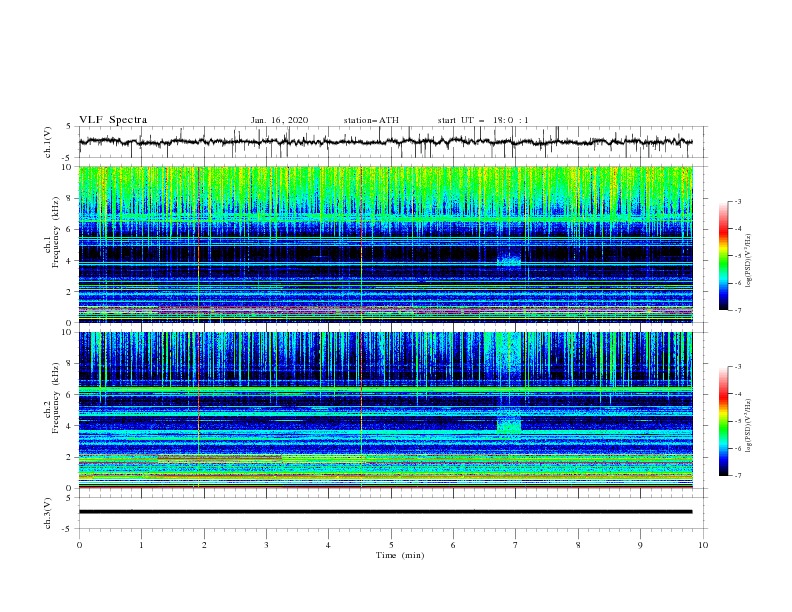The height and width of the screenshot is (612, 792).
Task: Click the upper spectrogram colorbar gradient
Action: tap(724, 256)
